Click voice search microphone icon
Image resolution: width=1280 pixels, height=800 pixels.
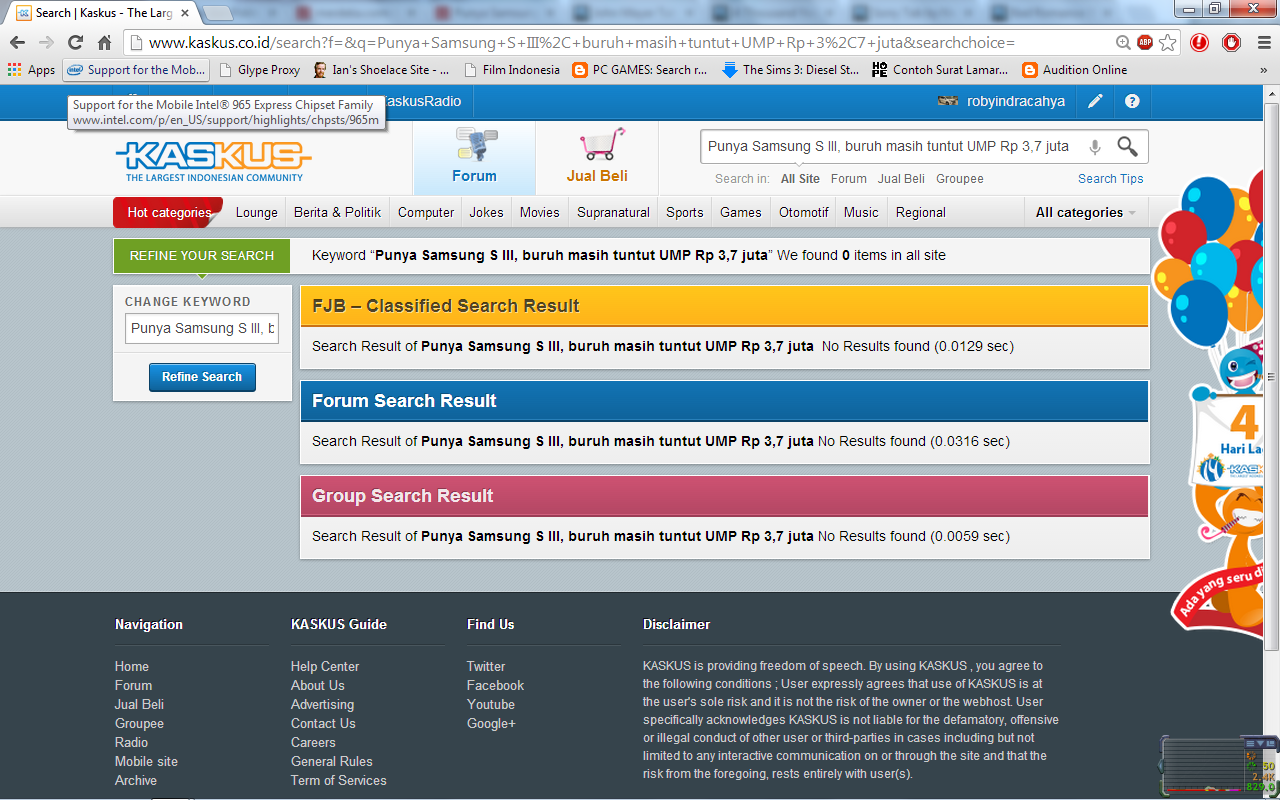pos(1095,147)
